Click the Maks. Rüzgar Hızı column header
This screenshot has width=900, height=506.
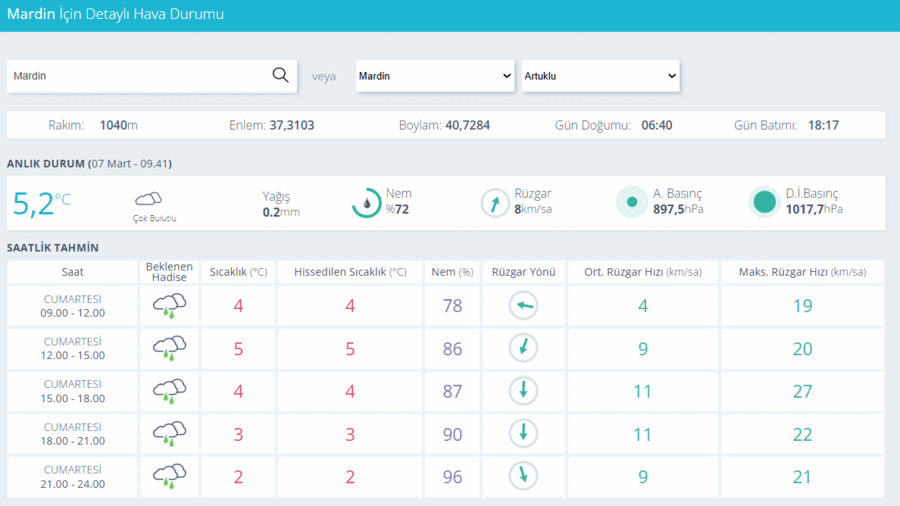pos(802,272)
